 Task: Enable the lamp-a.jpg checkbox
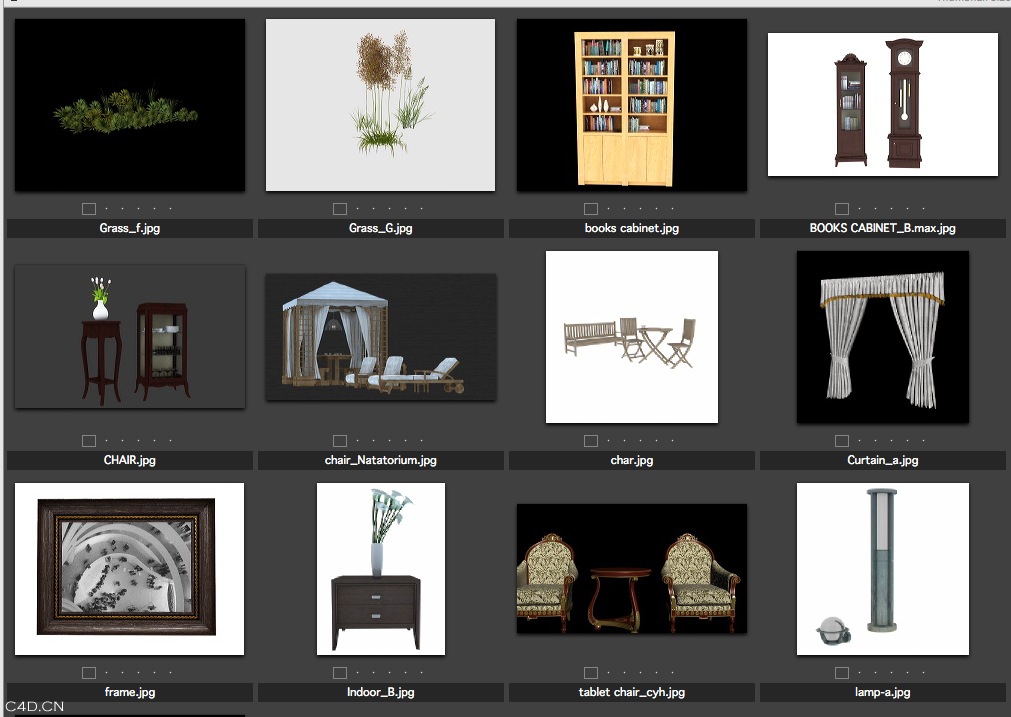click(841, 673)
